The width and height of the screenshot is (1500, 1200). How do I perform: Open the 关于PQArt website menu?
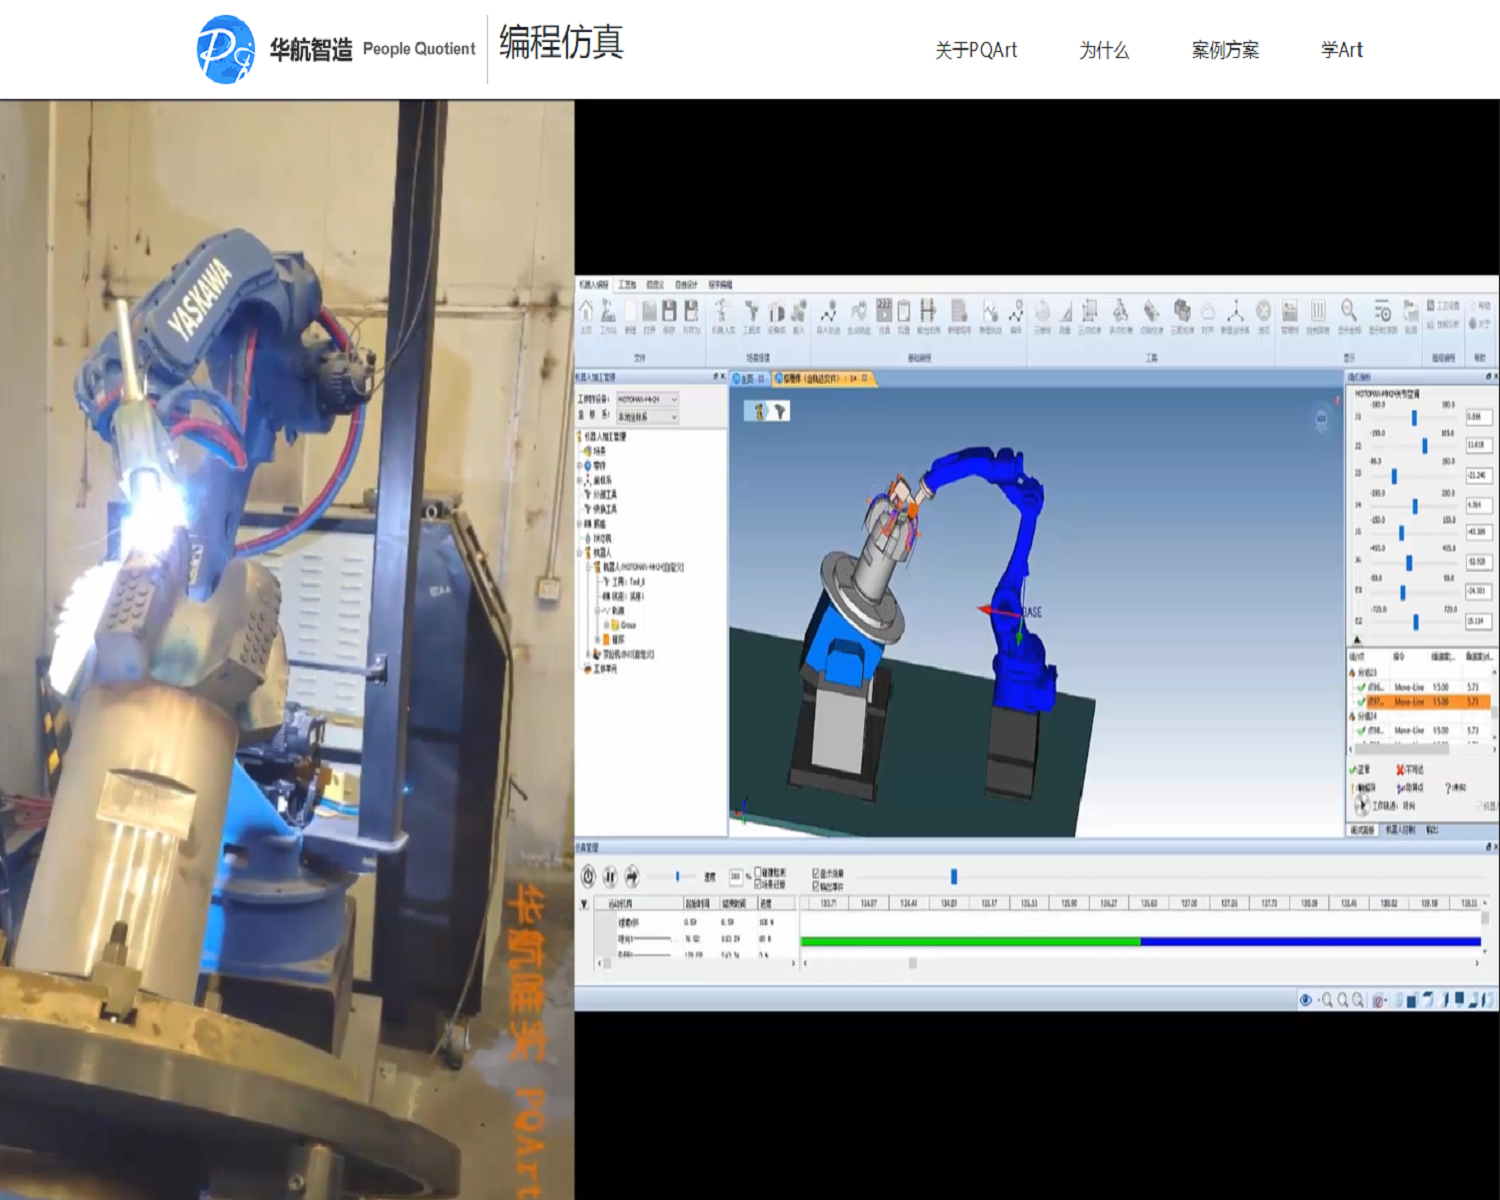coord(975,50)
